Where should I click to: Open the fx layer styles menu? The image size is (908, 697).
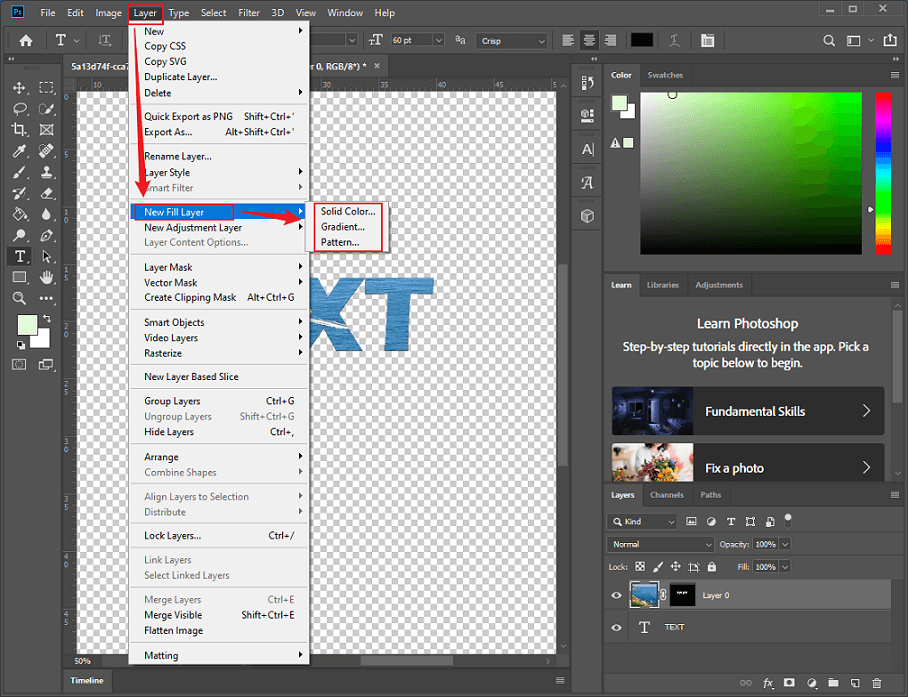click(768, 684)
